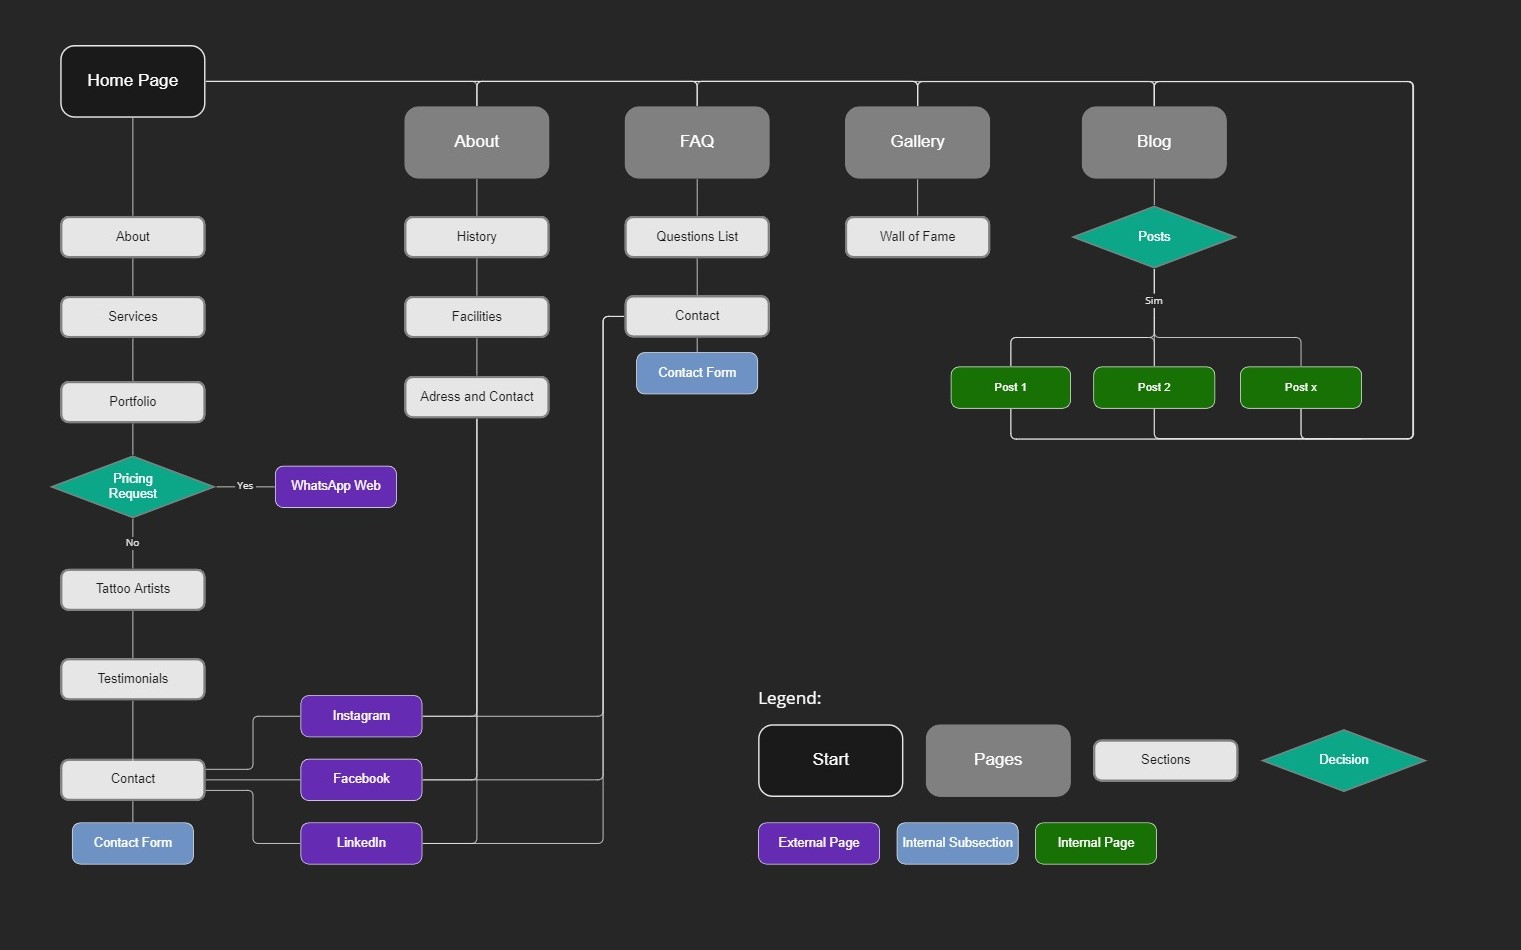Viewport: 1521px width, 950px height.
Task: Click the Posts decision diamond
Action: pyautogui.click(x=1154, y=237)
